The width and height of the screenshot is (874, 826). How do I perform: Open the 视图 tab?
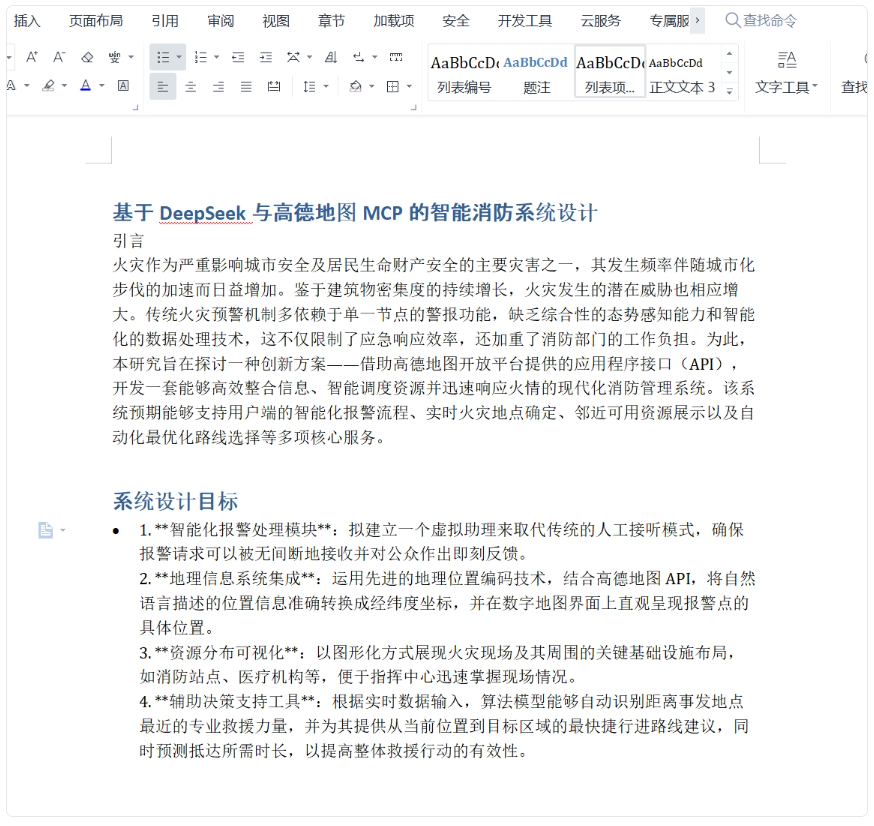click(x=276, y=21)
